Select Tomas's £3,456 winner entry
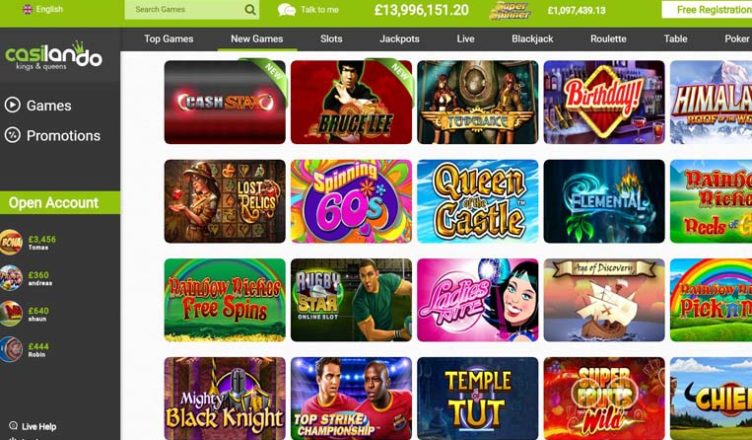The height and width of the screenshot is (440, 752). pyautogui.click(x=29, y=242)
